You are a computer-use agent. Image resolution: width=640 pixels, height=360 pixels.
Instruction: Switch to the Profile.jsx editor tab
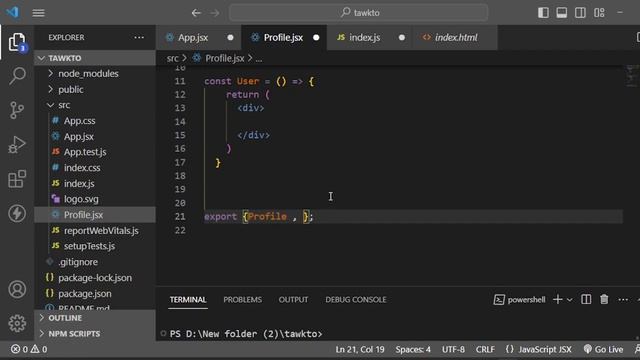pos(283,38)
